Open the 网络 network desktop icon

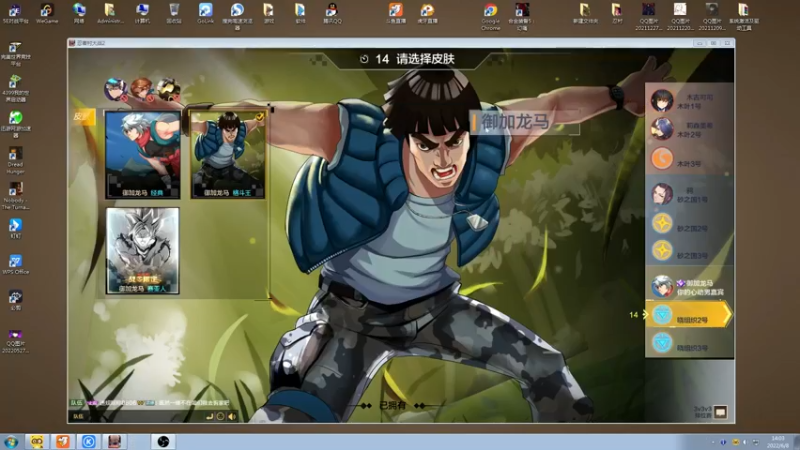(x=79, y=13)
